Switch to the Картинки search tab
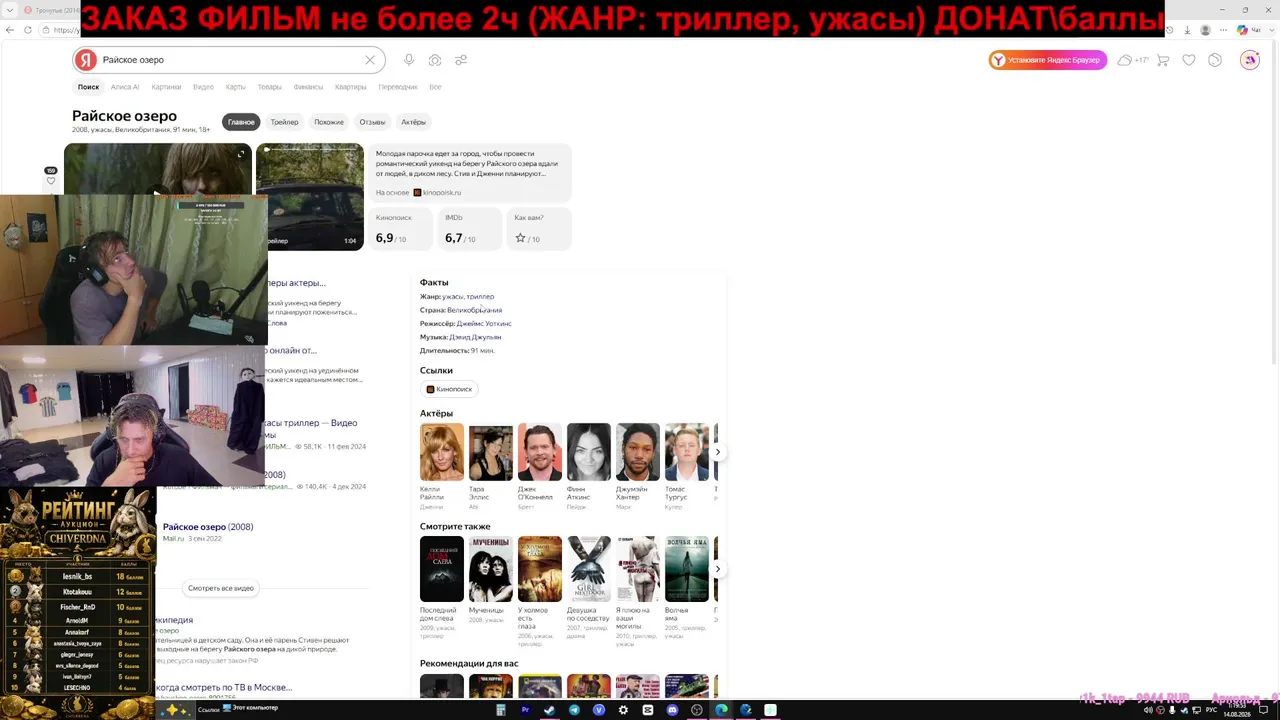Image resolution: width=1280 pixels, height=720 pixels. (166, 87)
